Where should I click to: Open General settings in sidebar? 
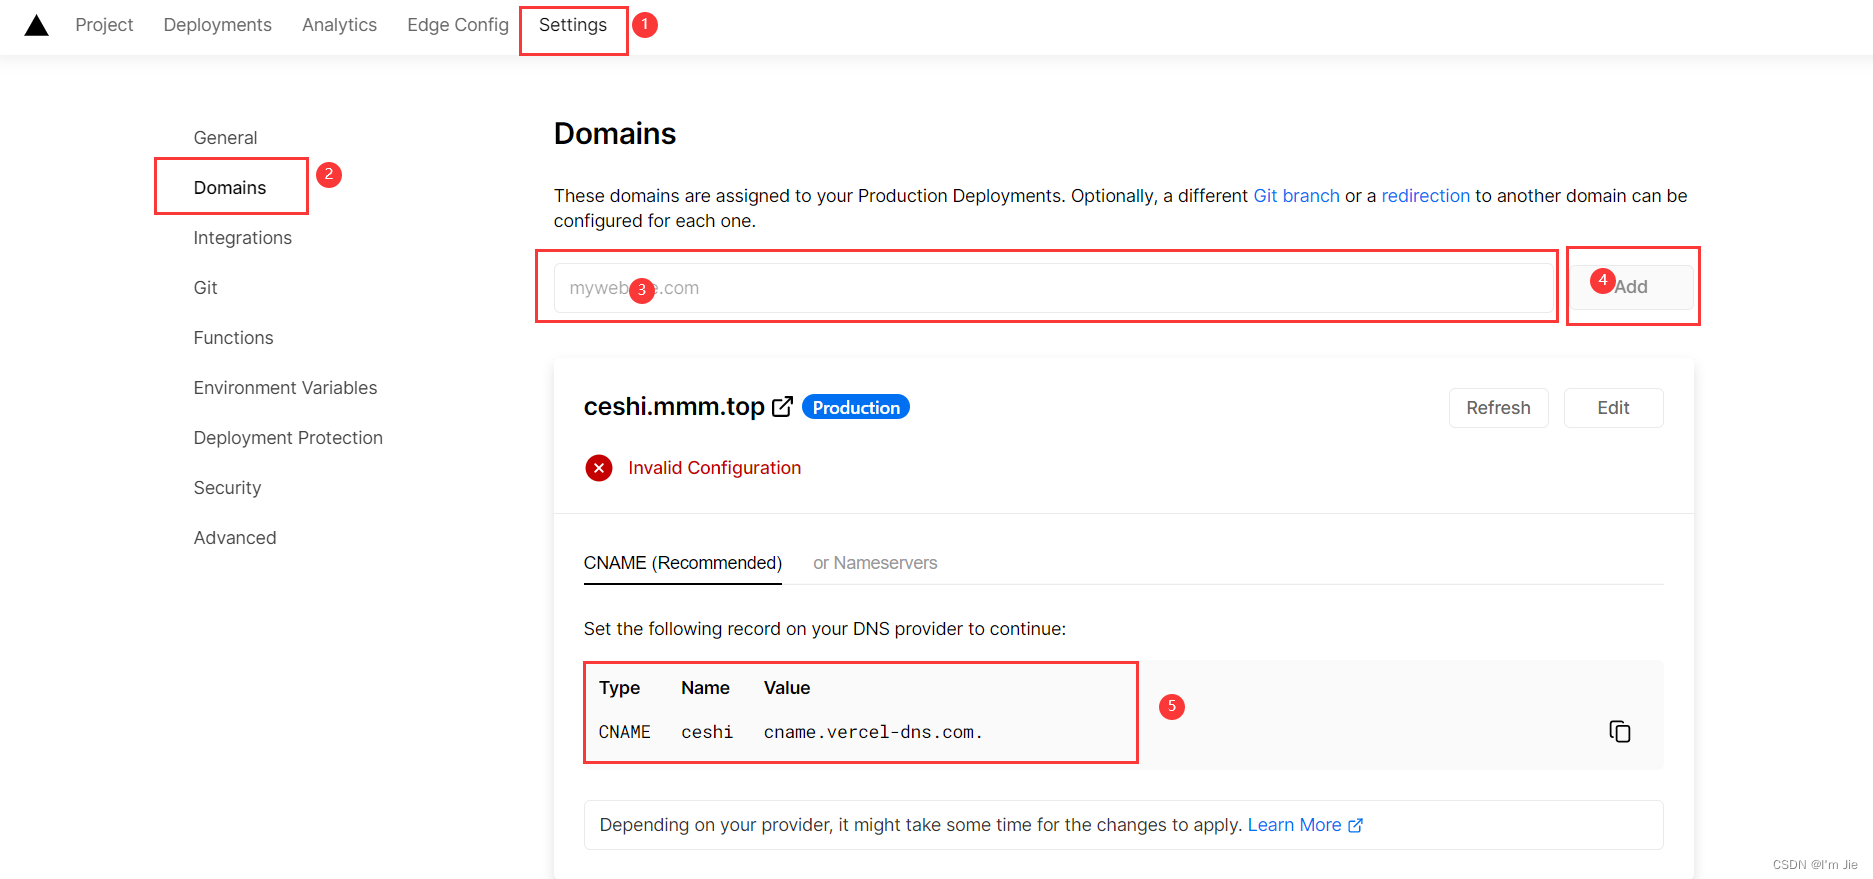225,138
